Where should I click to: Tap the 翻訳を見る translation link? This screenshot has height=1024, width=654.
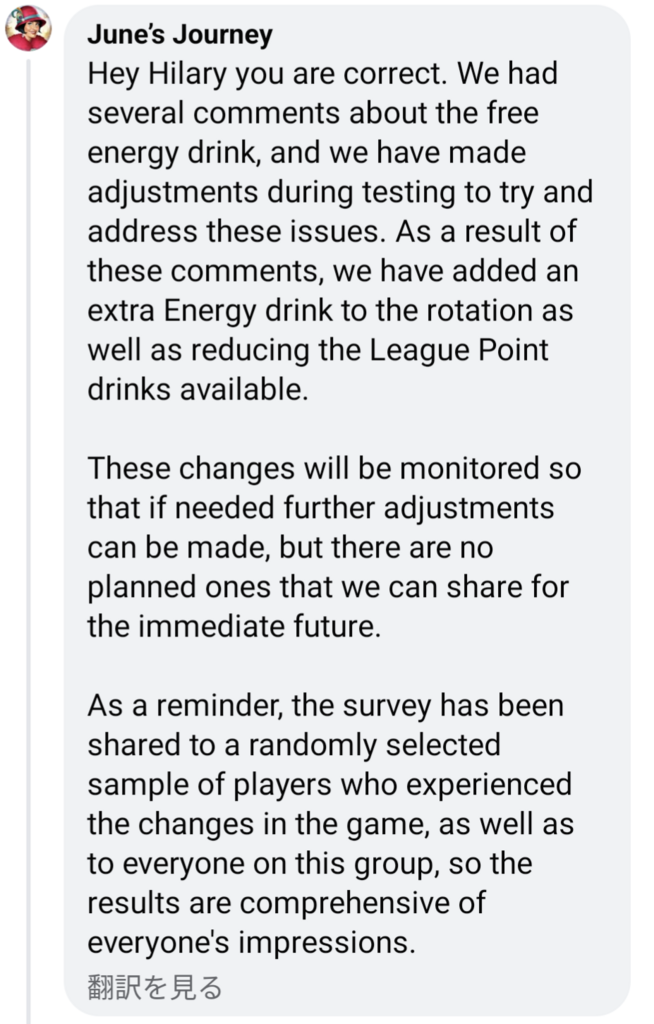pyautogui.click(x=155, y=987)
